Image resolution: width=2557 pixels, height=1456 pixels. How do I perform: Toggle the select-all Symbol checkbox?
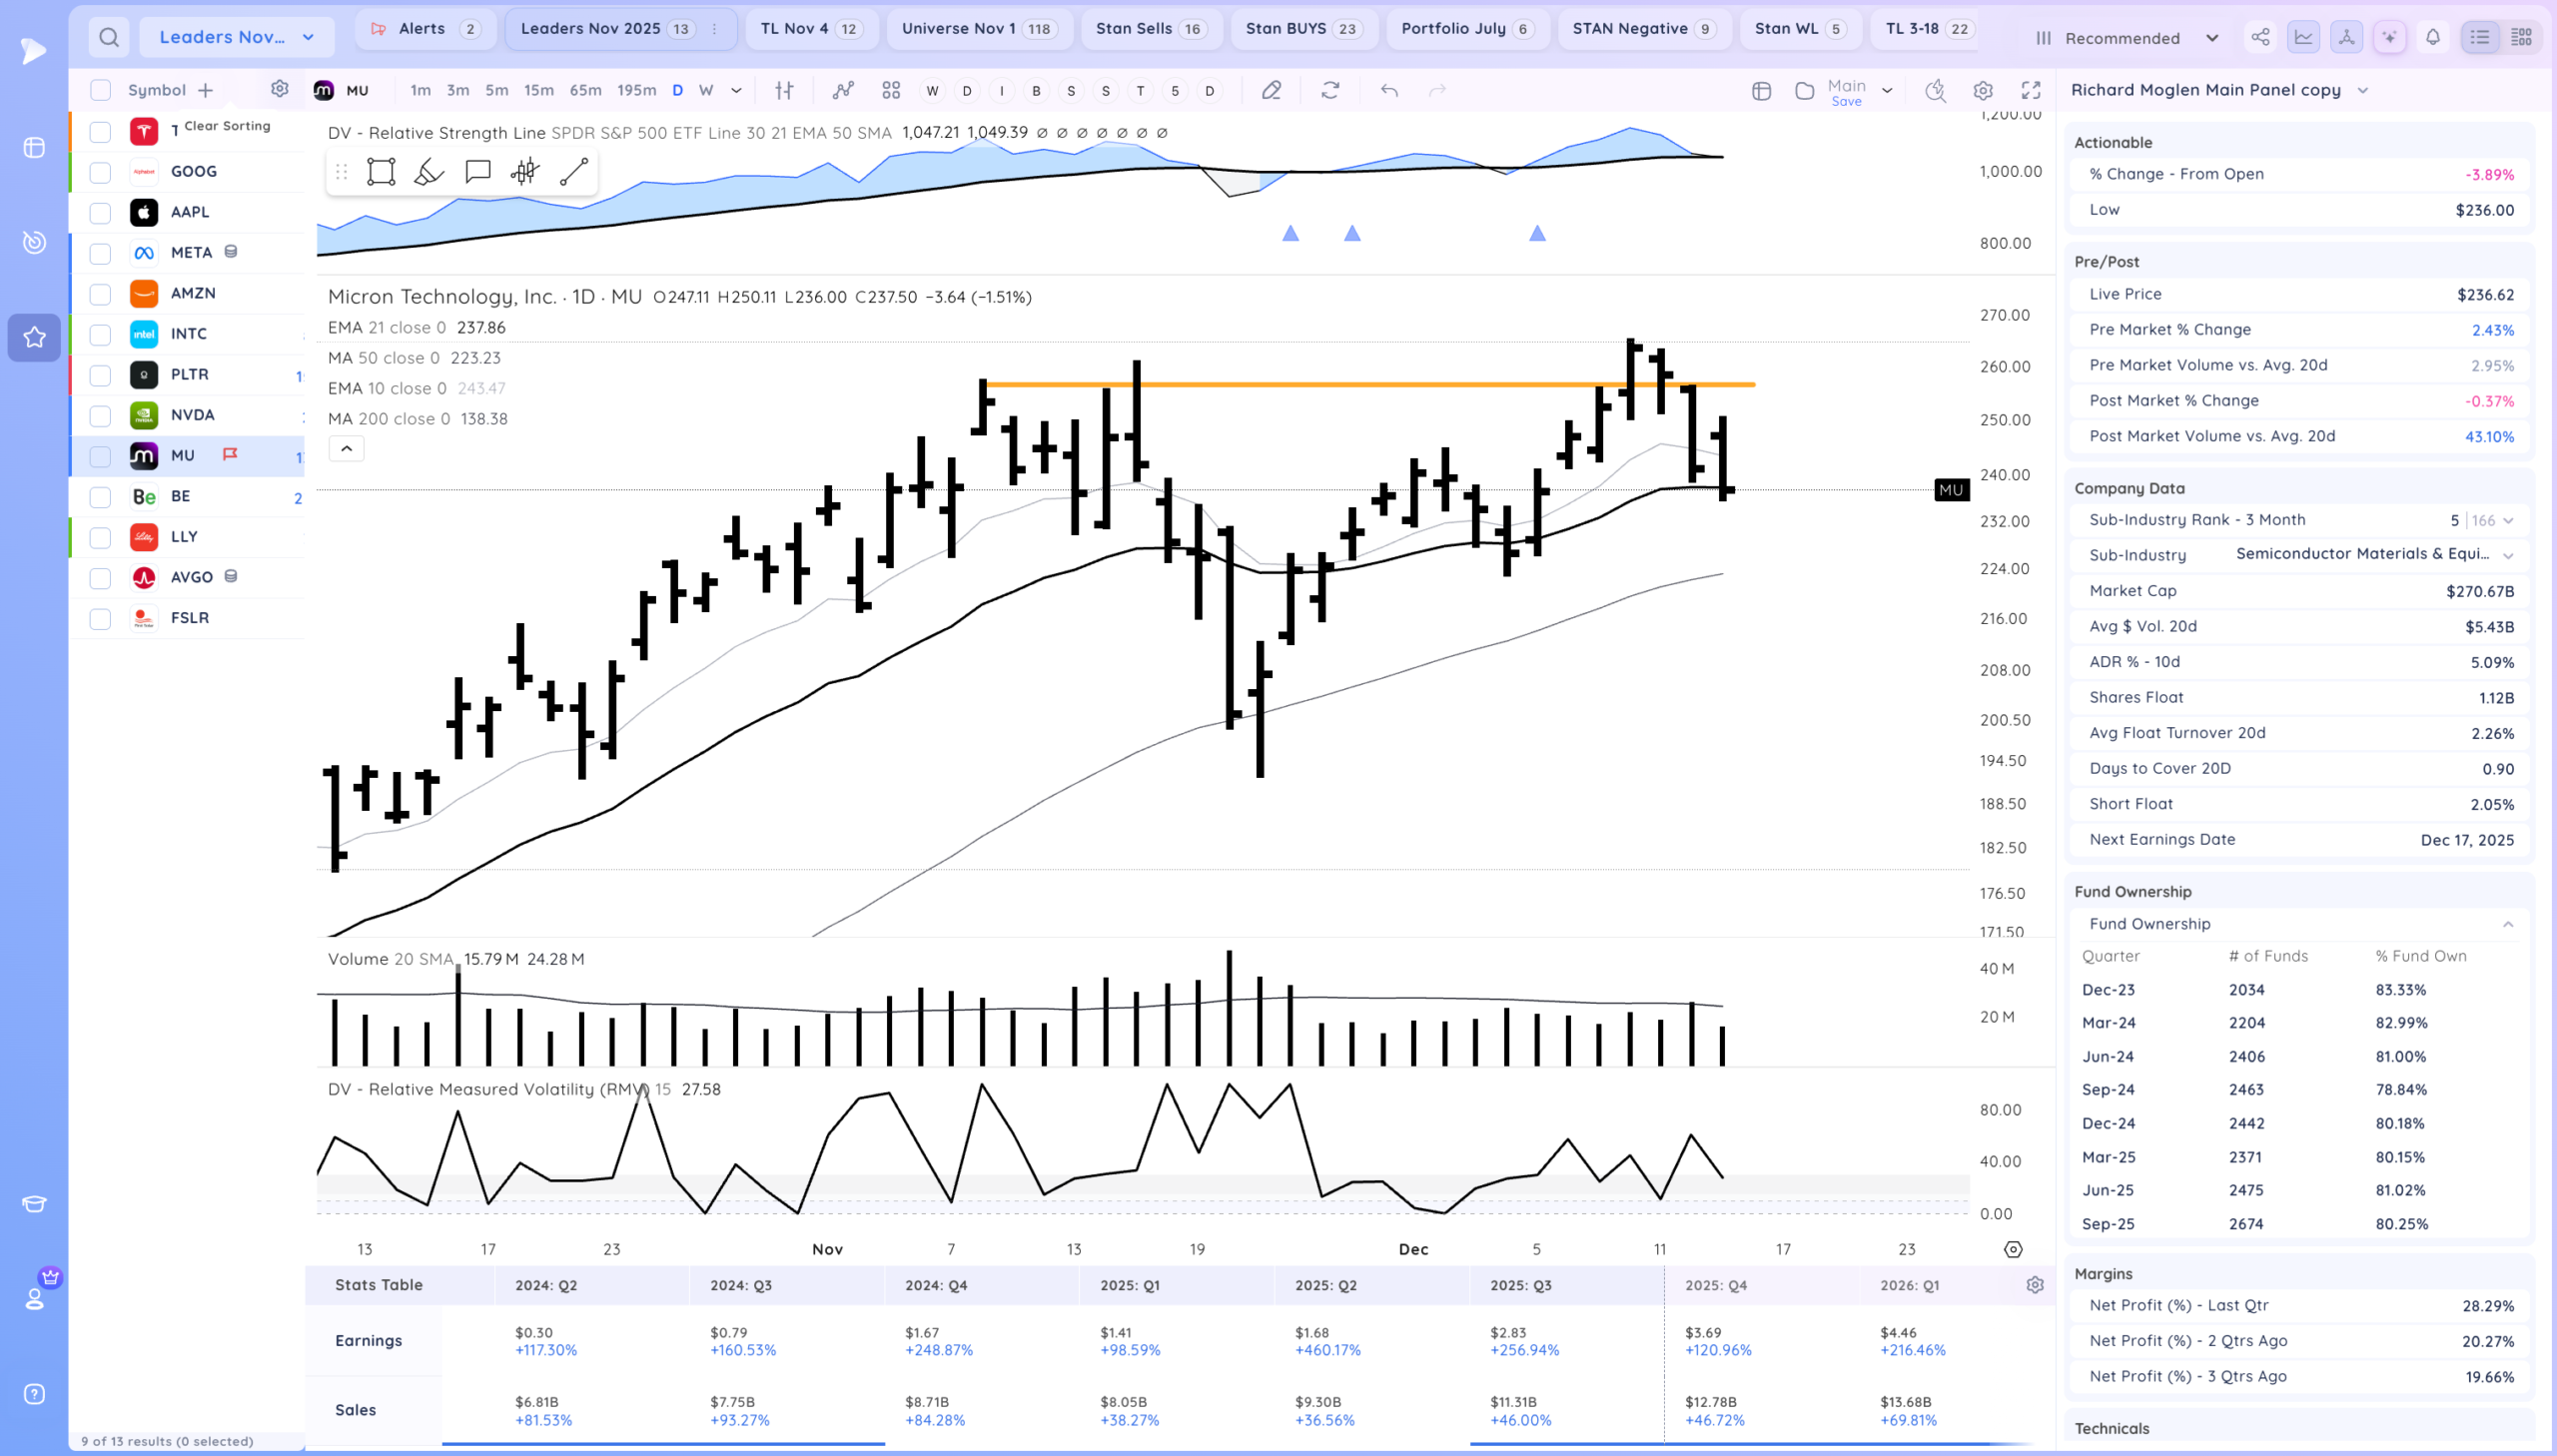[x=100, y=90]
